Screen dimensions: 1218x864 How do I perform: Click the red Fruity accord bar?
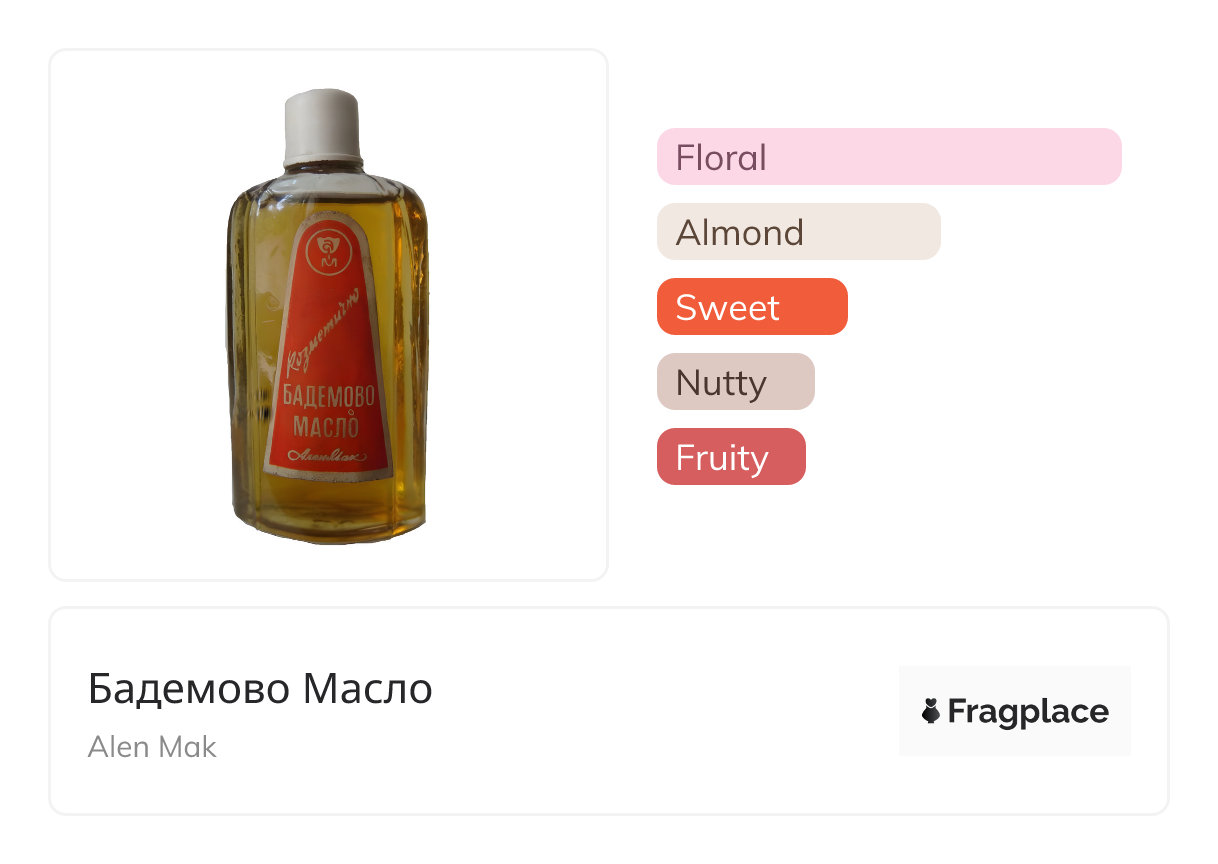[730, 457]
